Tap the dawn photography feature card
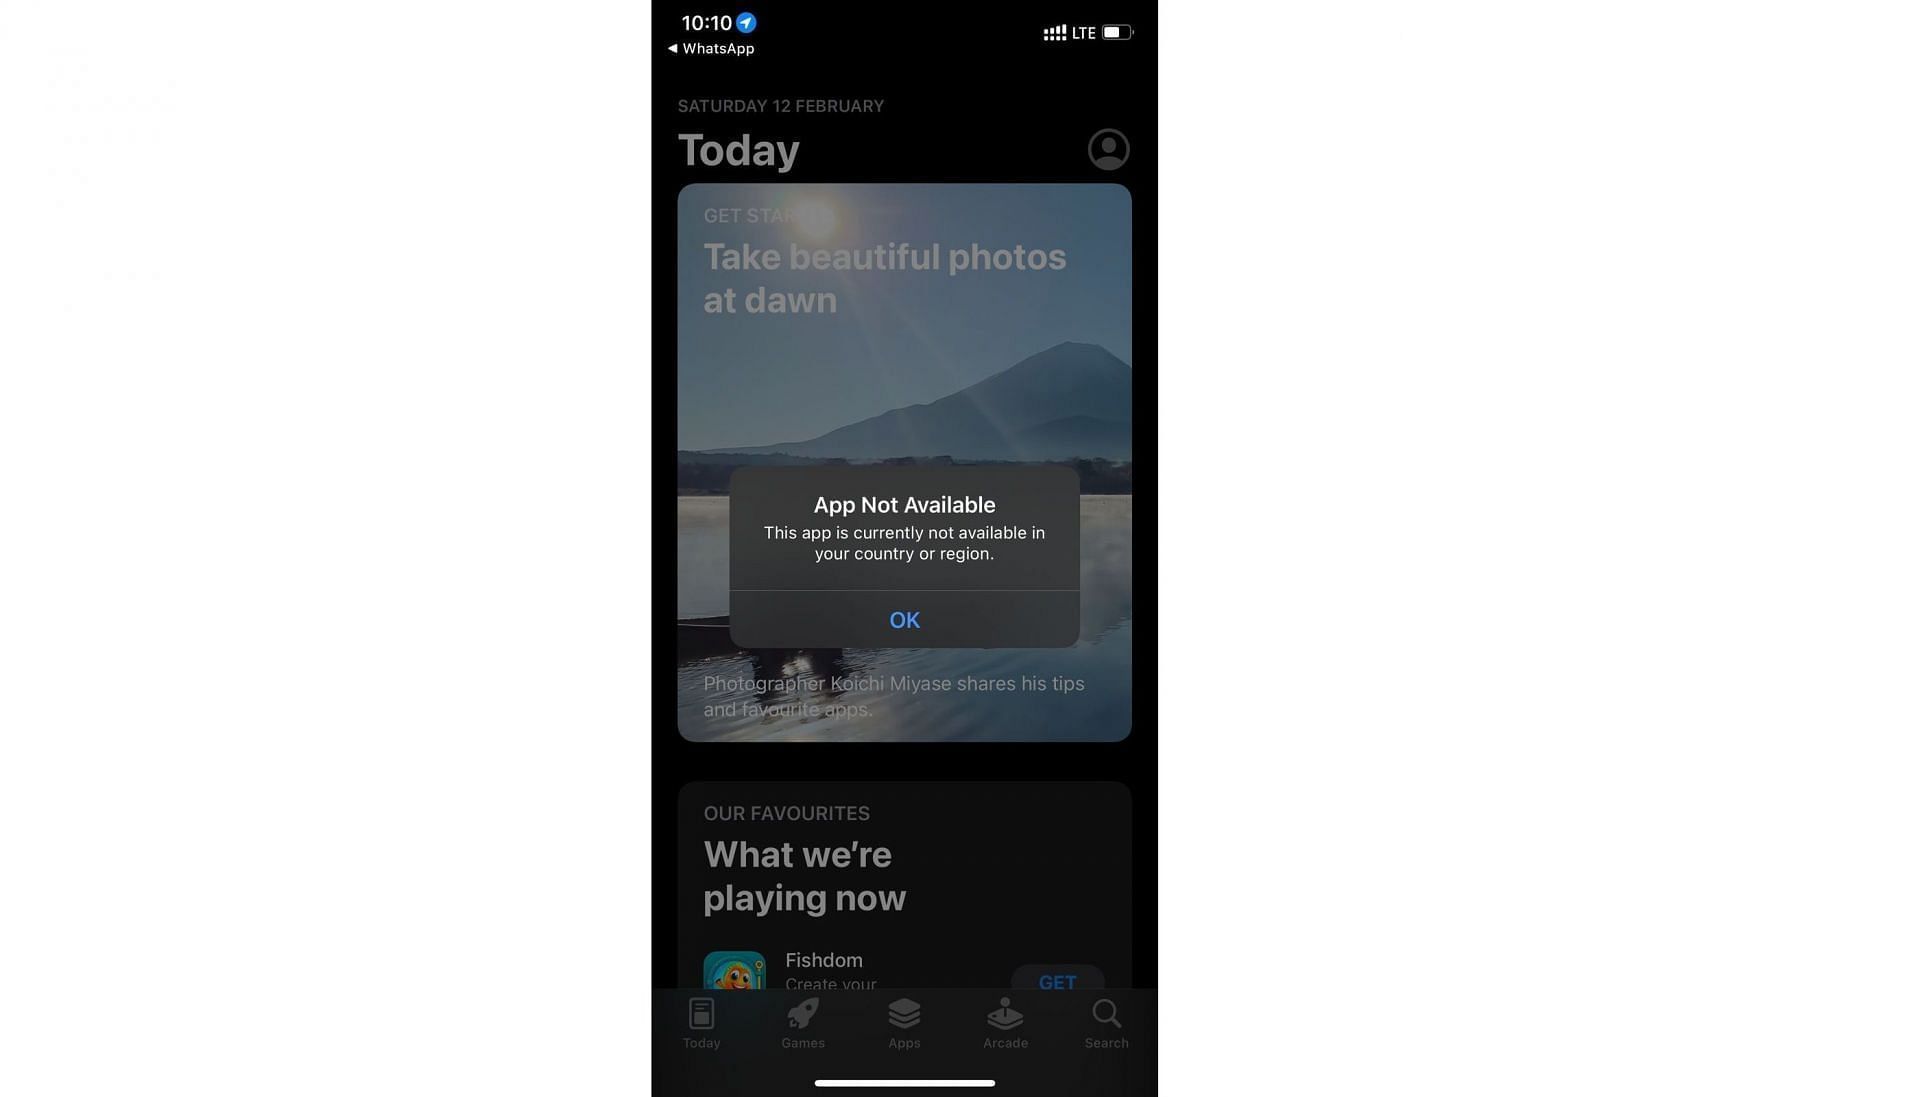Screen dimensions: 1920x1097 pos(905,463)
